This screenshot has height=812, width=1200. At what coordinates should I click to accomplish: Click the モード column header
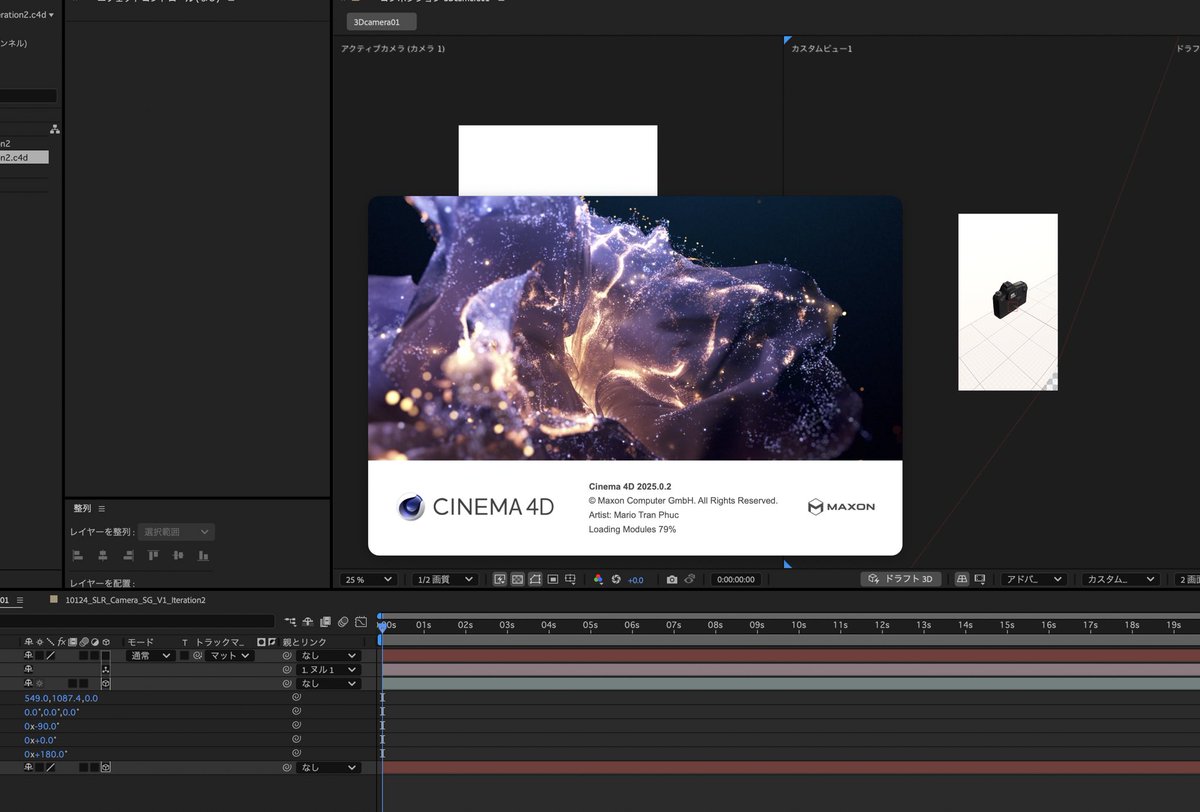(140, 642)
